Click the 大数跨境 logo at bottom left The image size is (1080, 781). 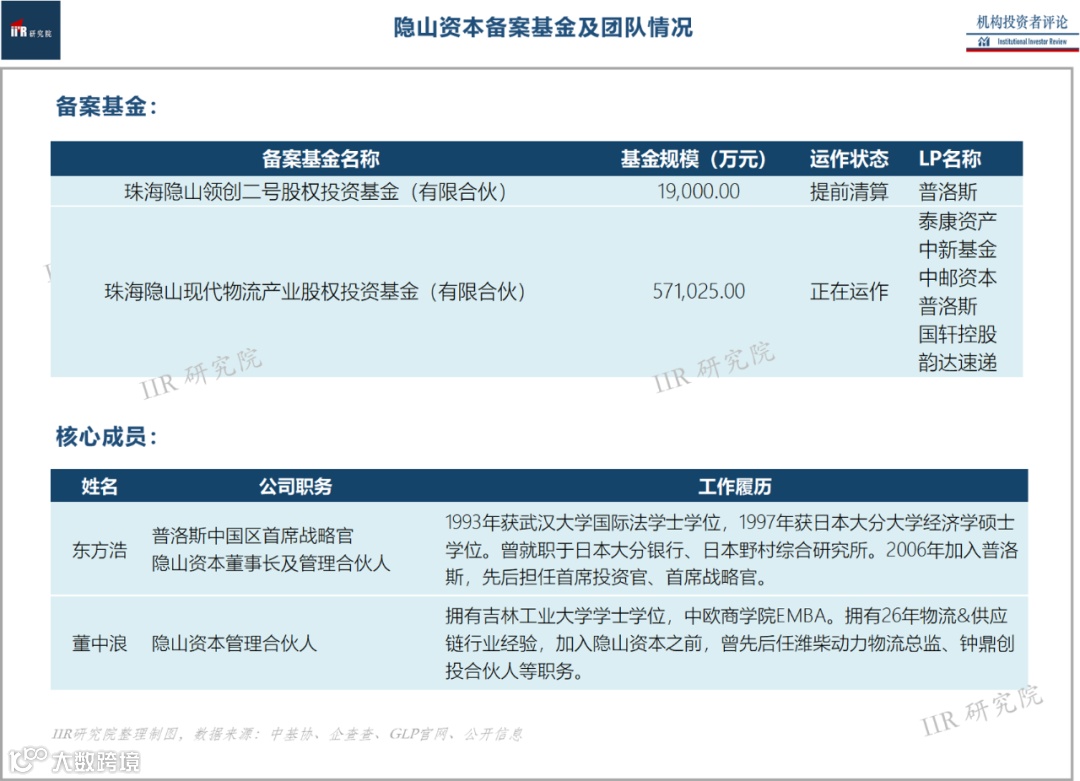[74, 760]
